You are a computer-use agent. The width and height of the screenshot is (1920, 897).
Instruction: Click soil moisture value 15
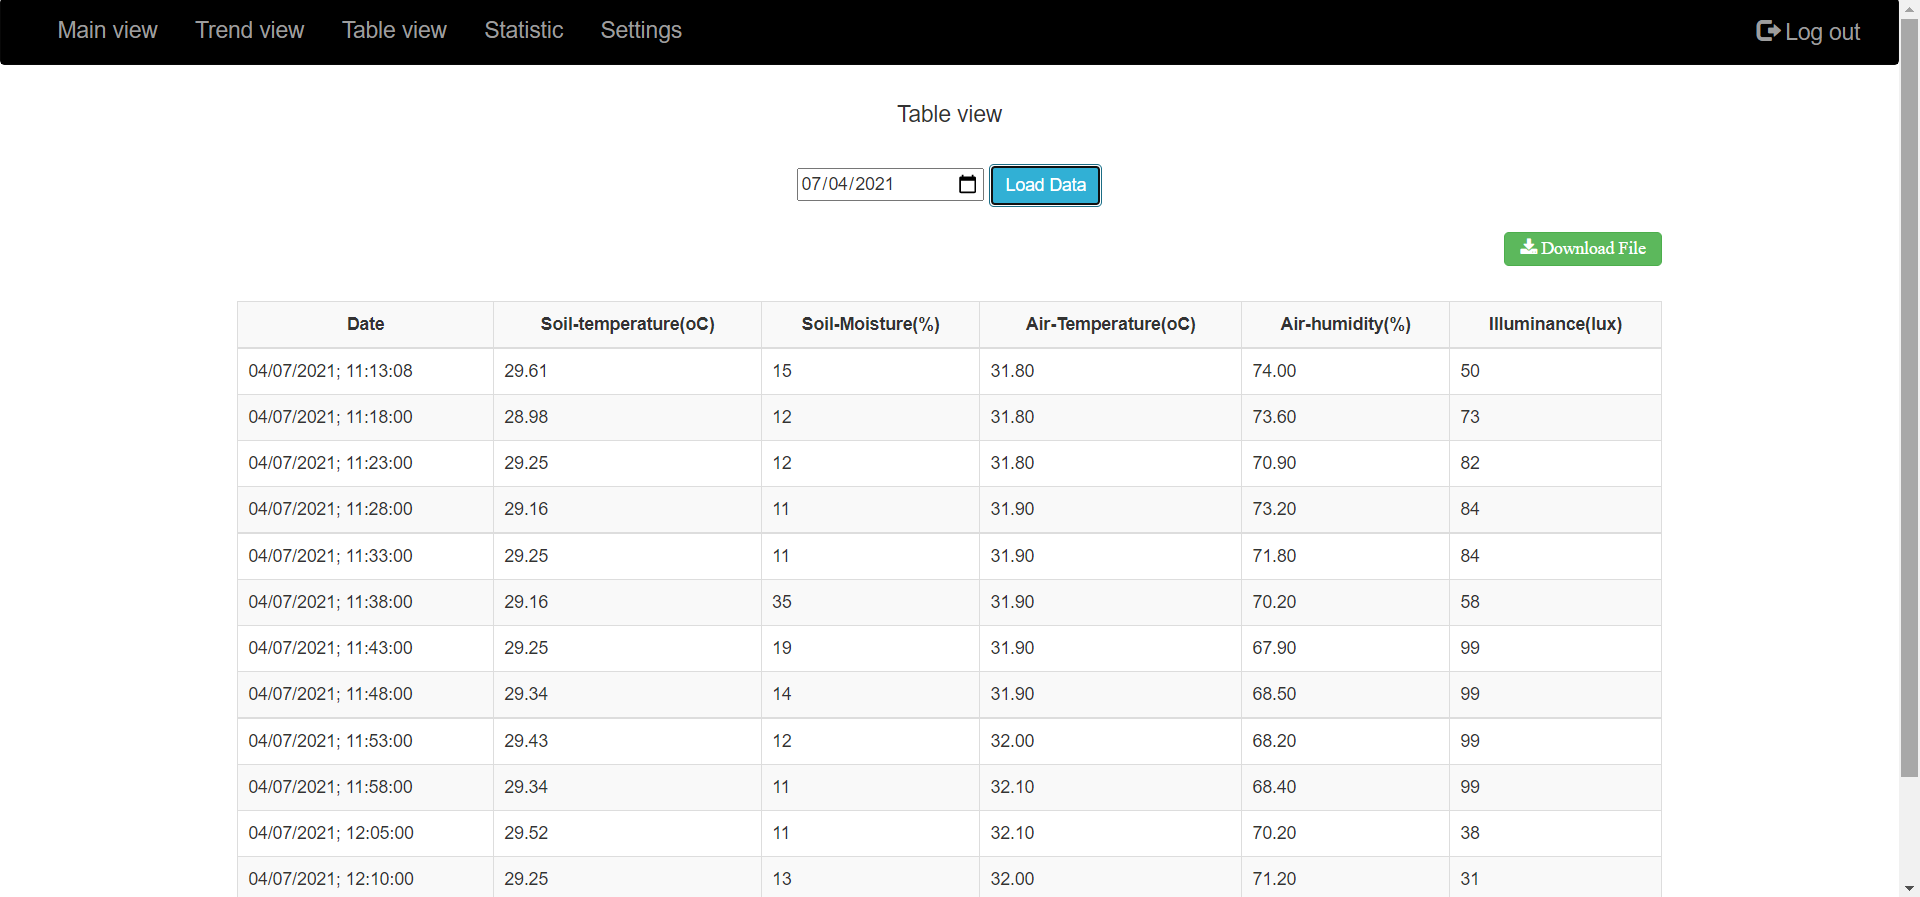pos(782,371)
